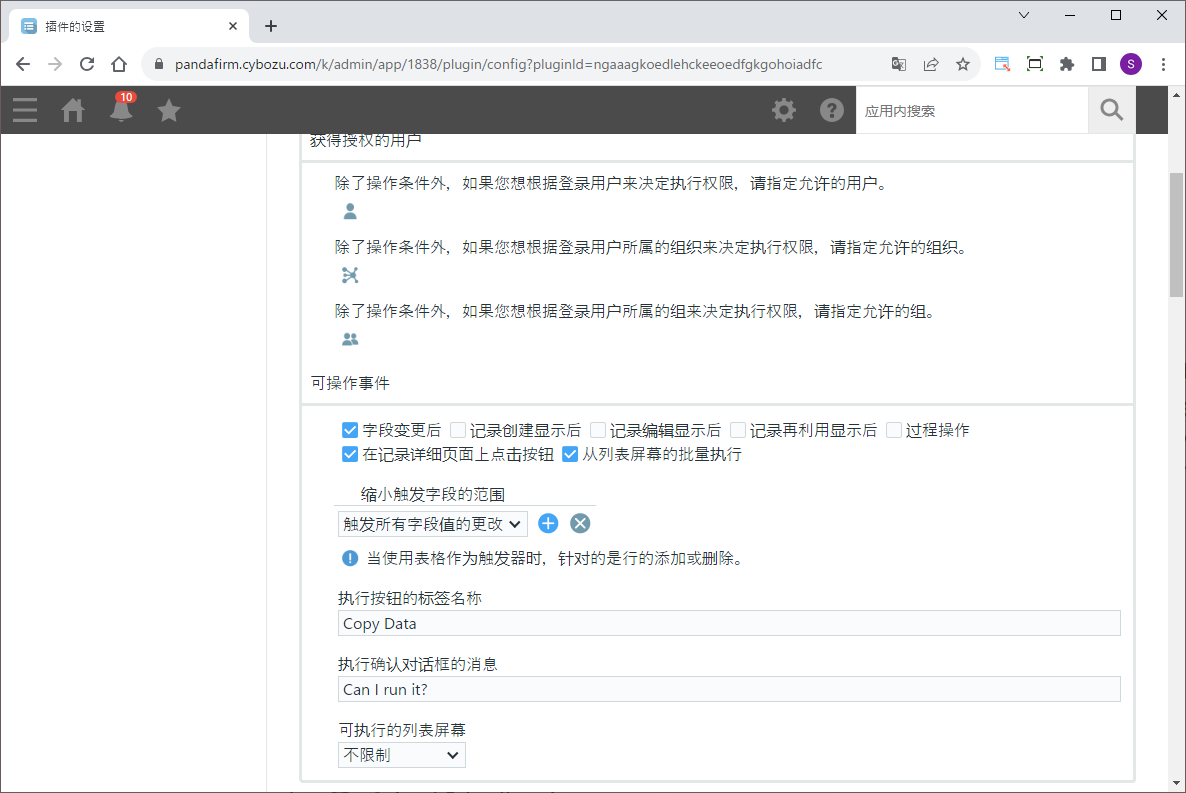Viewport: 1186px width, 793px height.
Task: Add a trigger field with plus icon
Action: click(x=548, y=523)
